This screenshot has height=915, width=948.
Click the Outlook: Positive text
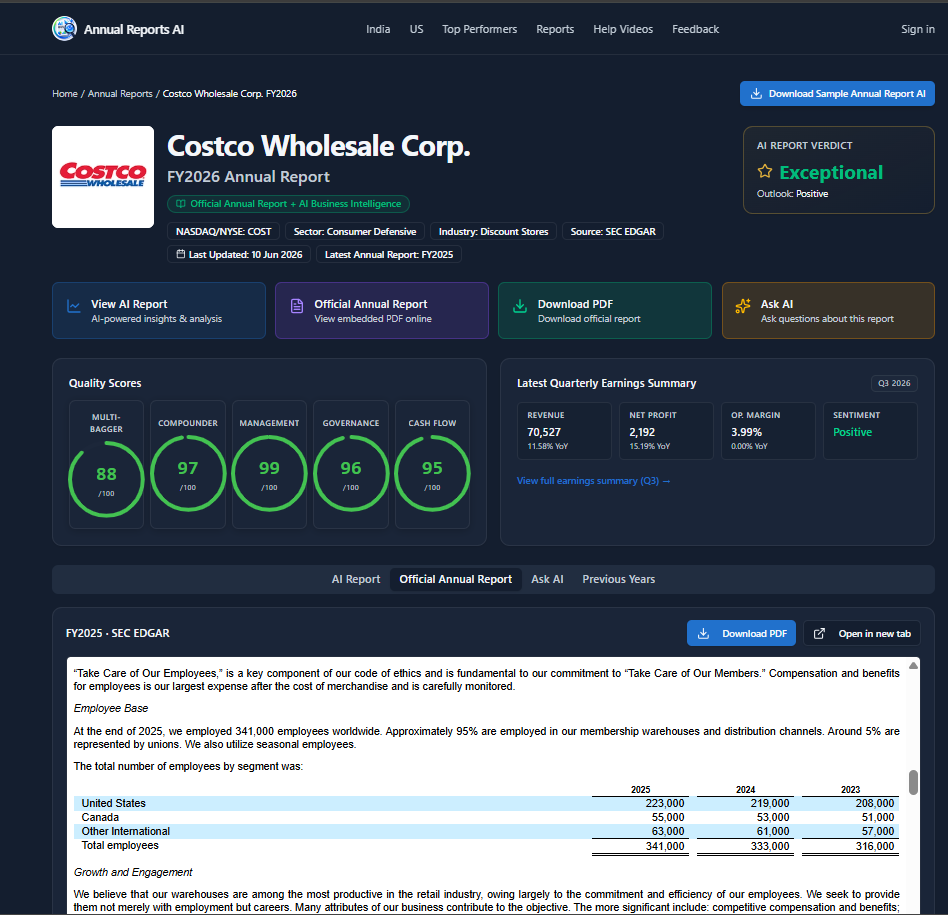793,194
